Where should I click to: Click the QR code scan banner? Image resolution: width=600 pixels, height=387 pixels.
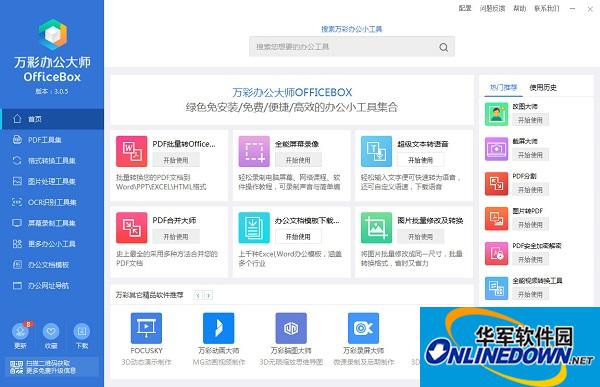click(x=51, y=367)
